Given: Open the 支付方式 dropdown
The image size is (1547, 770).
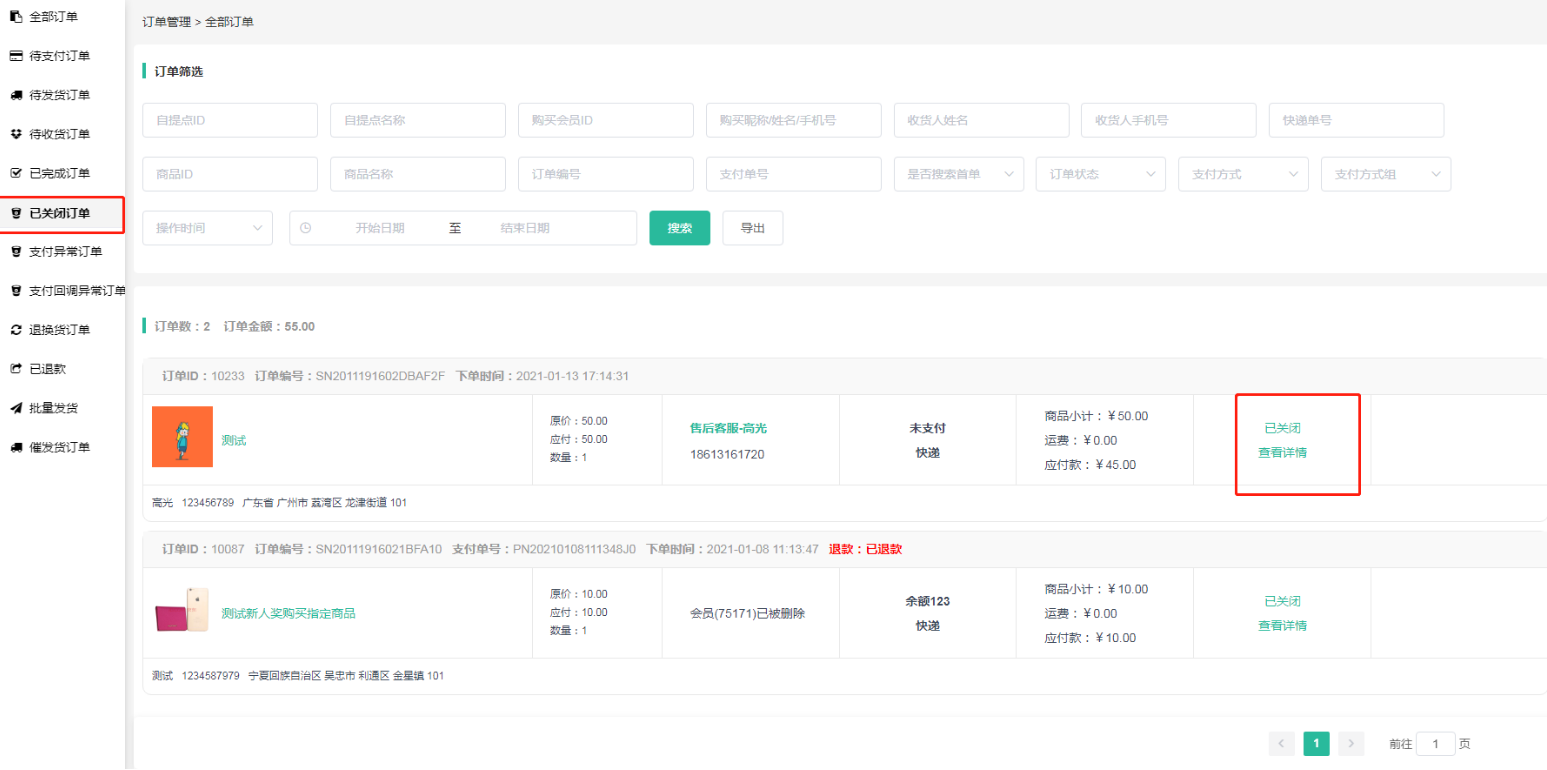Looking at the screenshot, I should point(1243,174).
